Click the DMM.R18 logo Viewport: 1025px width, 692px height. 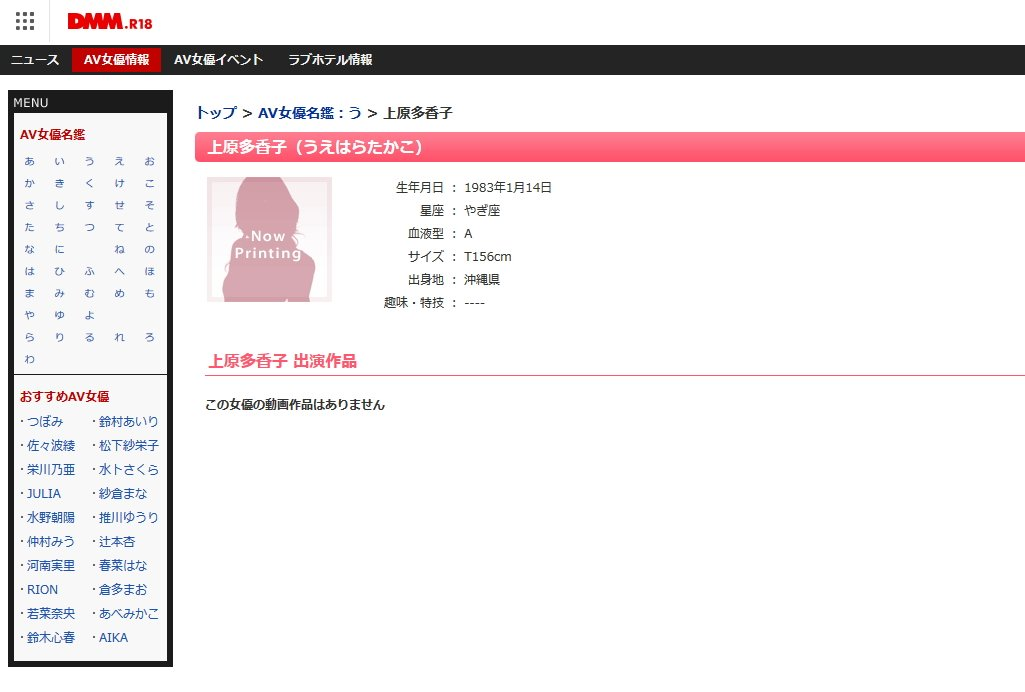point(109,21)
